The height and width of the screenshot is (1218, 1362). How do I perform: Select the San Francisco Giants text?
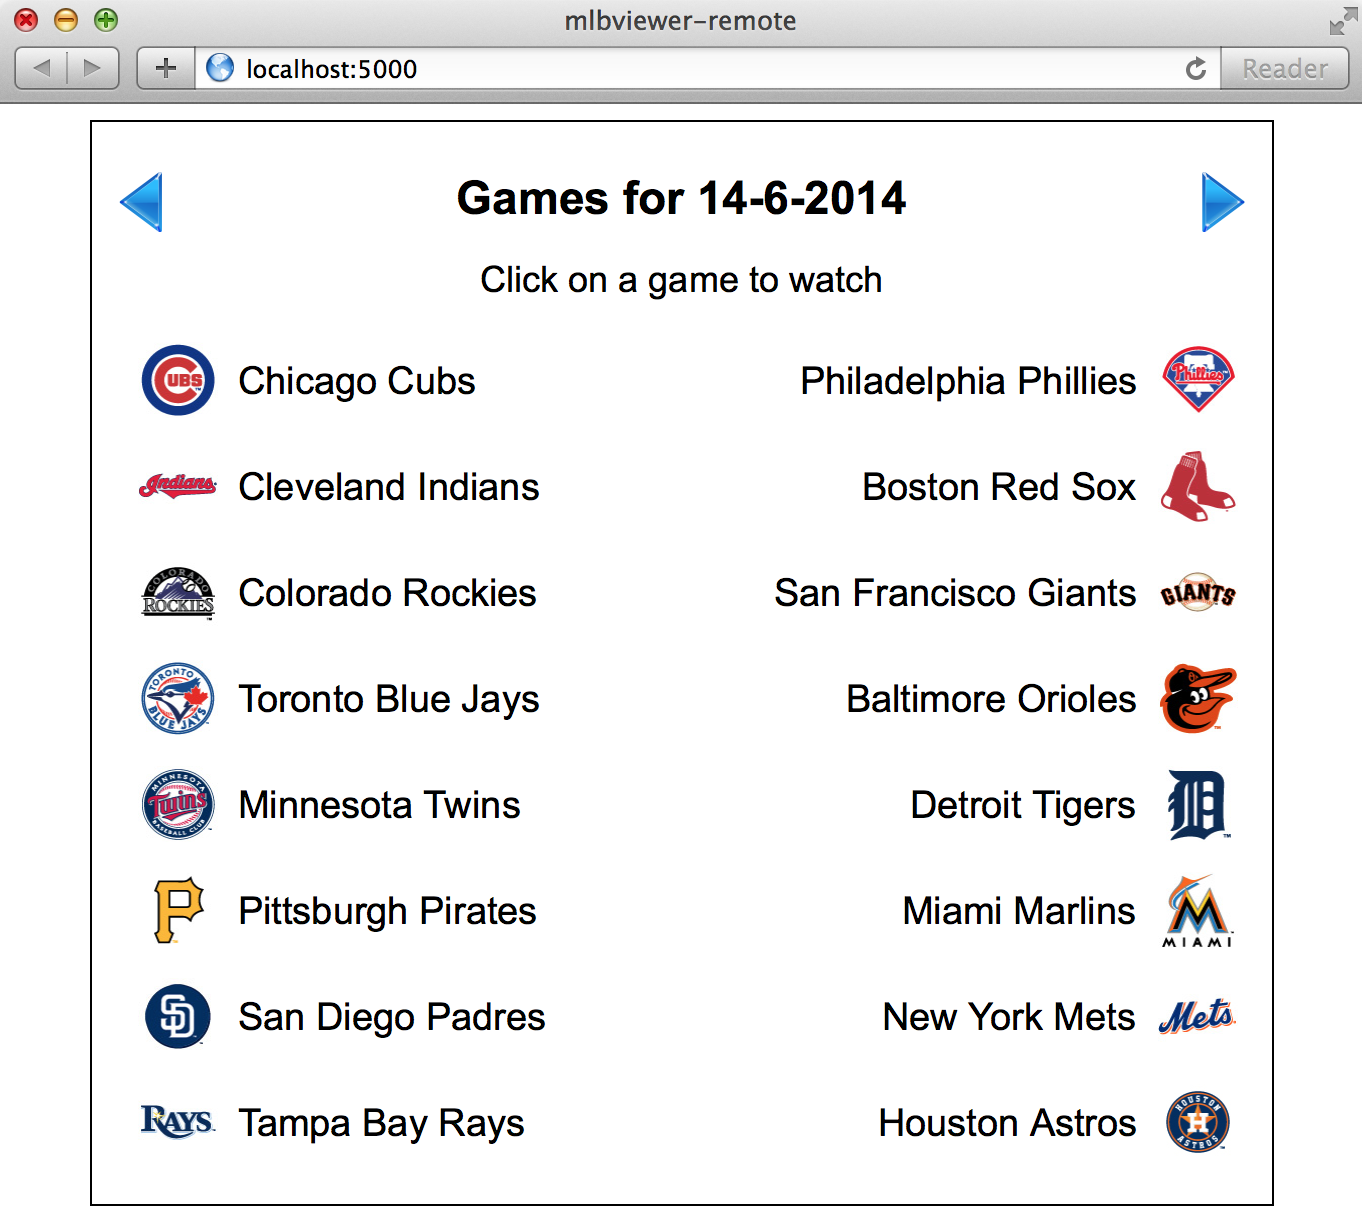tap(955, 593)
